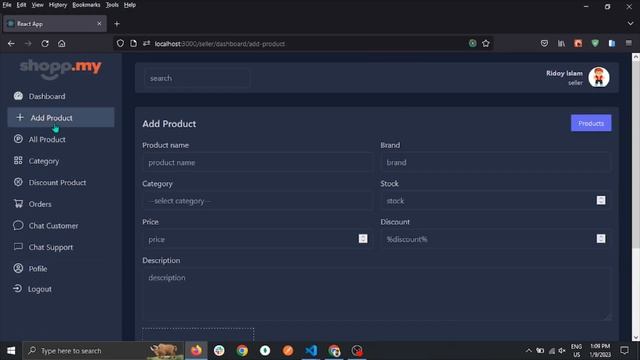This screenshot has width=640, height=360.
Task: Click the browser Forward arrow
Action: tap(28, 43)
